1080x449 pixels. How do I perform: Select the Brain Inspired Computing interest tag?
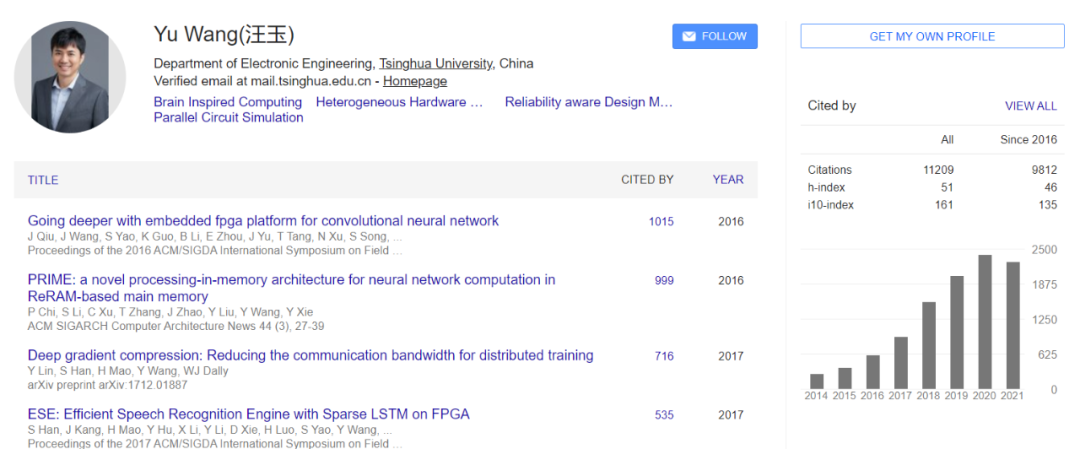[x=228, y=102]
